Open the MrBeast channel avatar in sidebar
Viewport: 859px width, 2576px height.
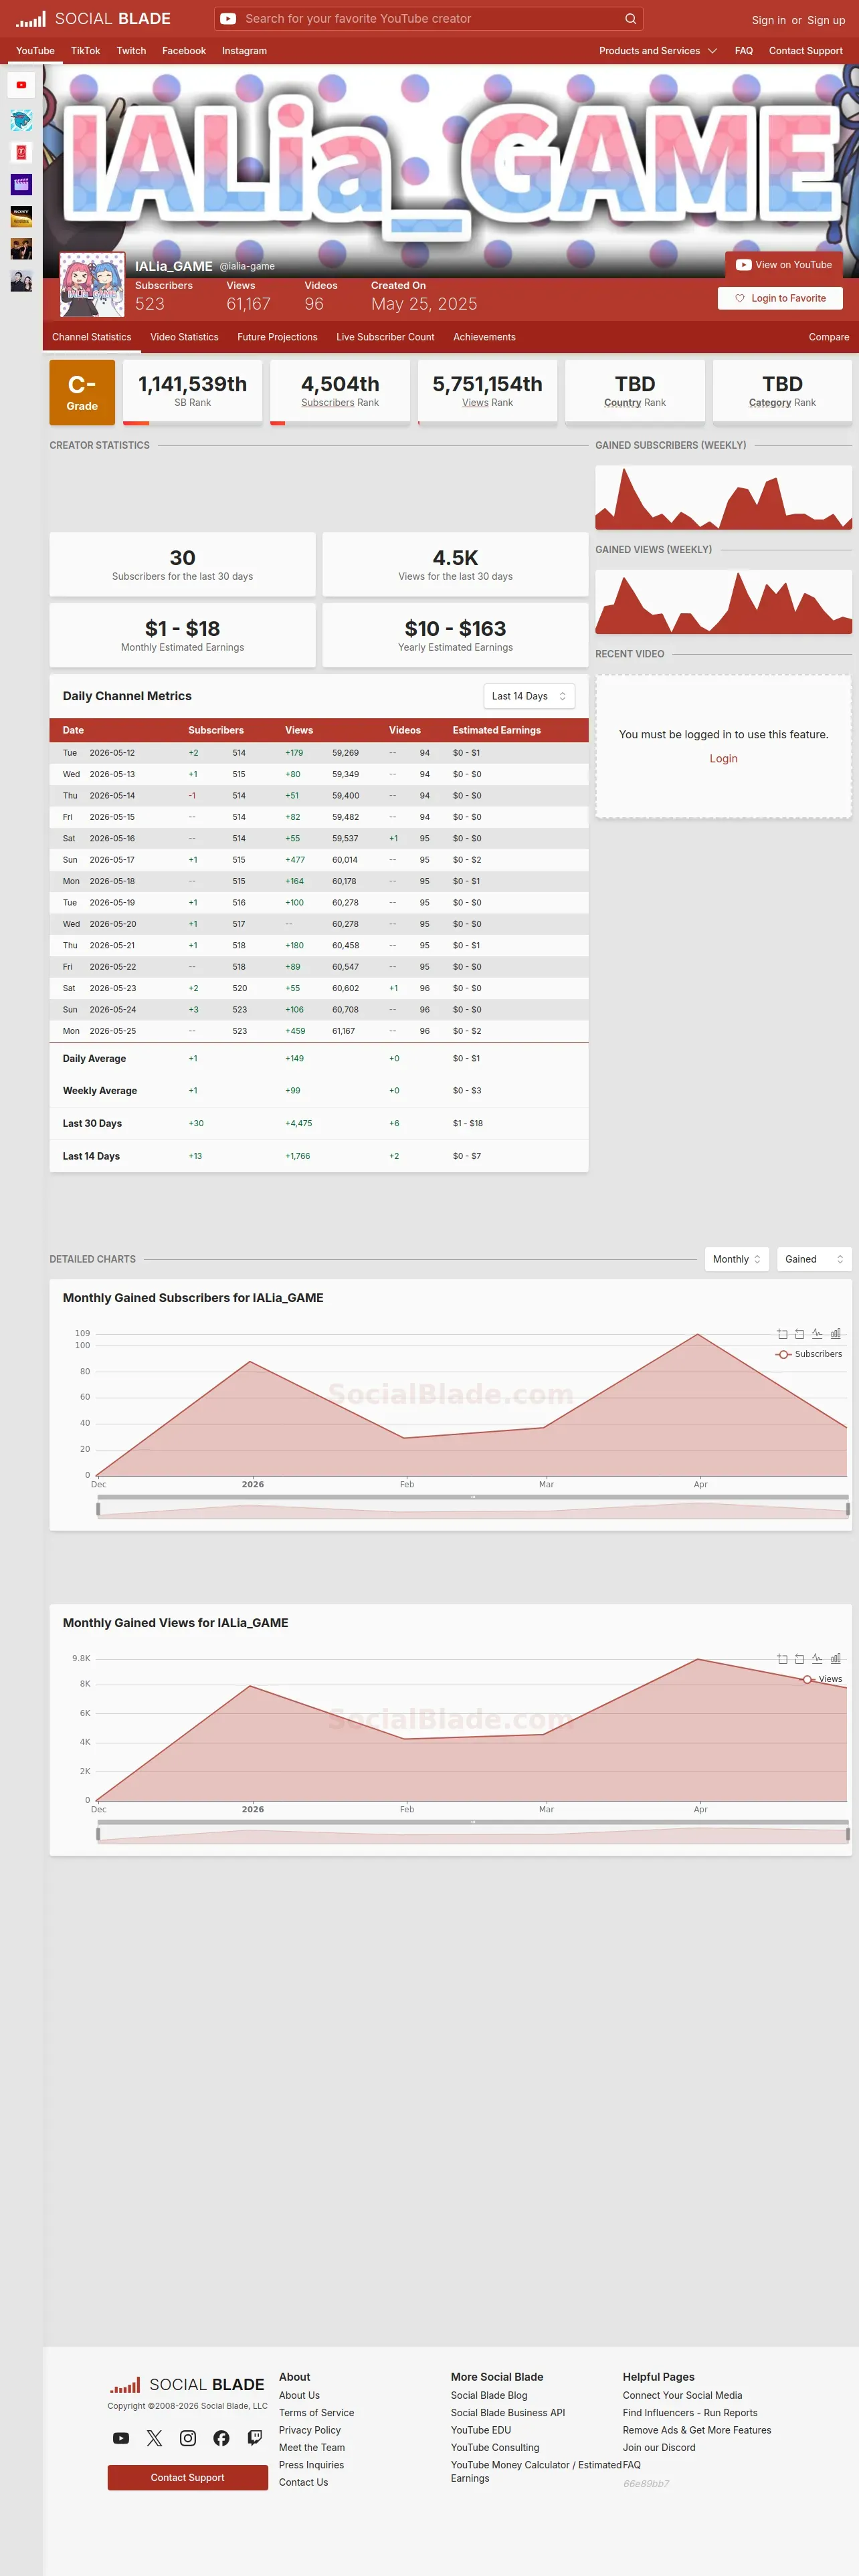[21, 121]
